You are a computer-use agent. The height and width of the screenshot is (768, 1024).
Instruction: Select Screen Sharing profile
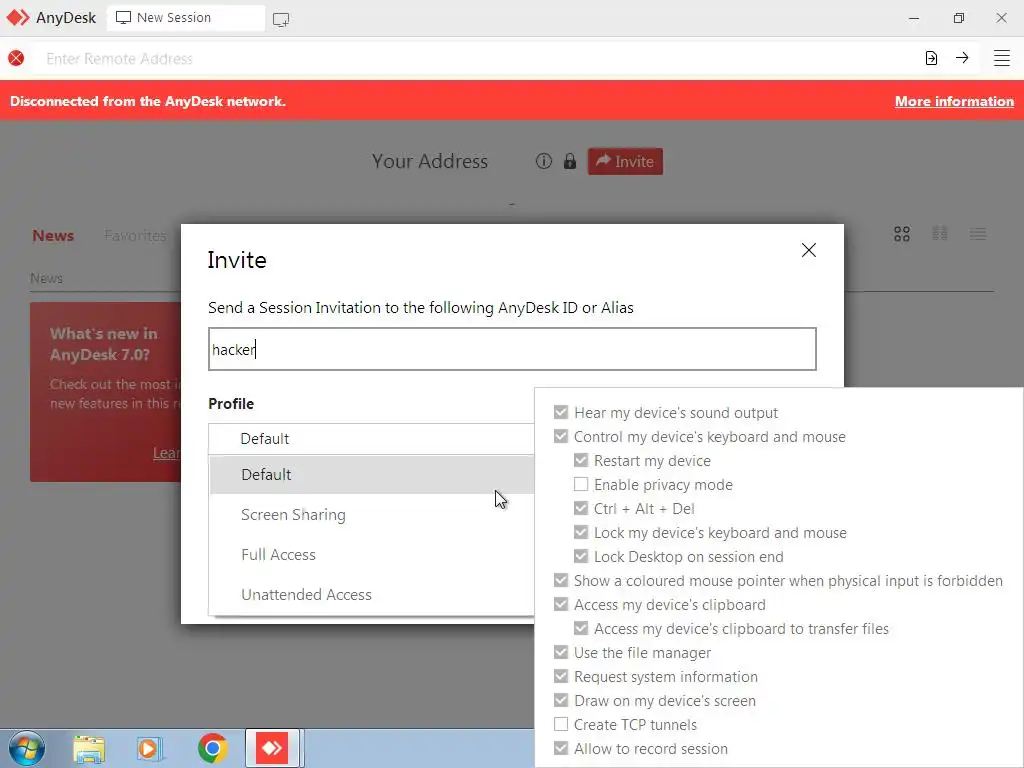click(x=372, y=515)
